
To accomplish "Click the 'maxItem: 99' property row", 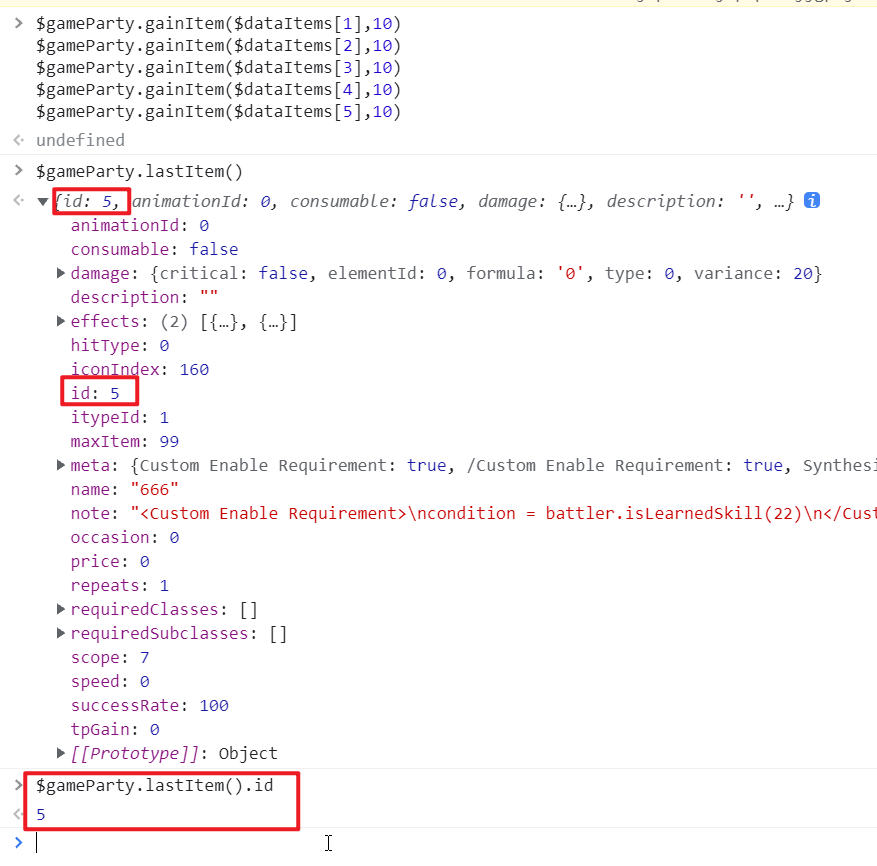I will 125,441.
